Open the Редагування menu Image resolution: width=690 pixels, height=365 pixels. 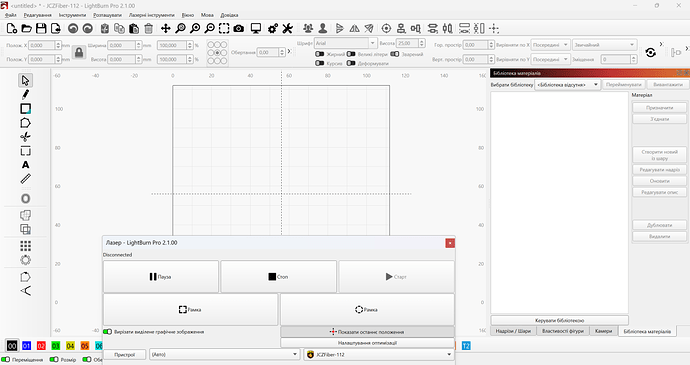click(x=38, y=15)
